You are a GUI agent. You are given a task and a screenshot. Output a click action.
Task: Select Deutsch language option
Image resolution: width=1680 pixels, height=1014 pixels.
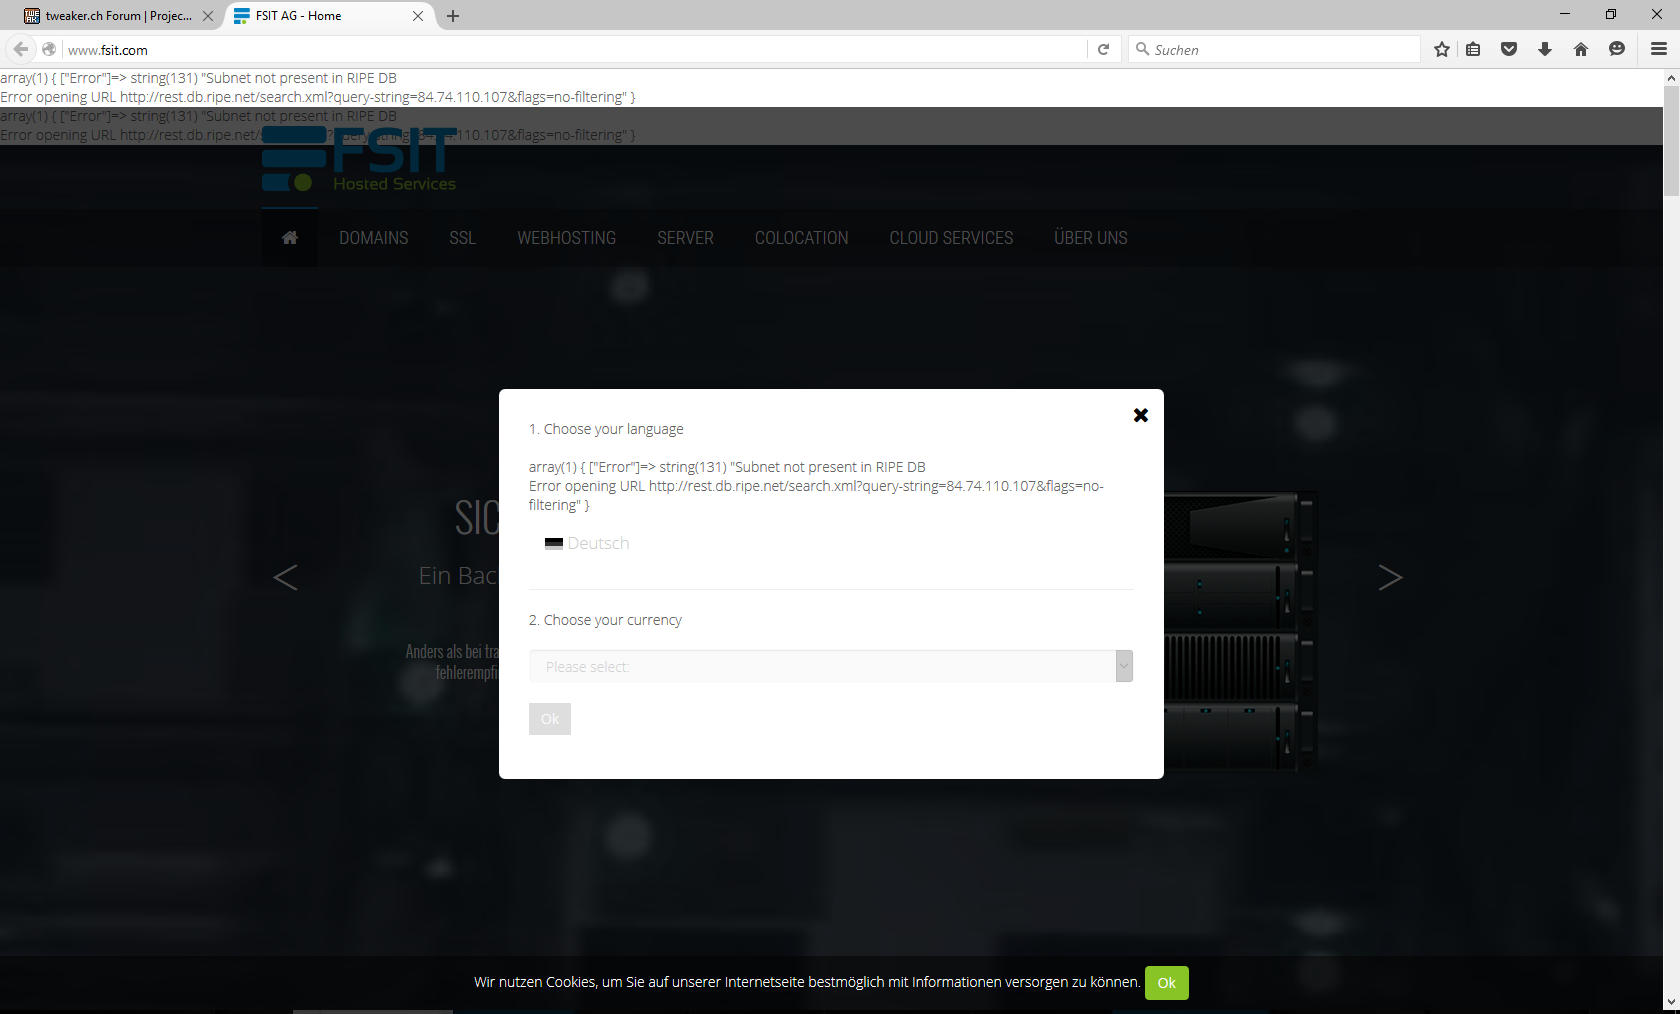pos(597,543)
